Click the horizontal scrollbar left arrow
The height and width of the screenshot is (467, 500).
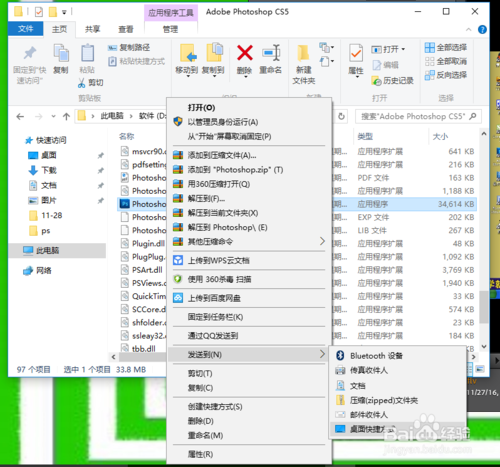click(x=114, y=357)
